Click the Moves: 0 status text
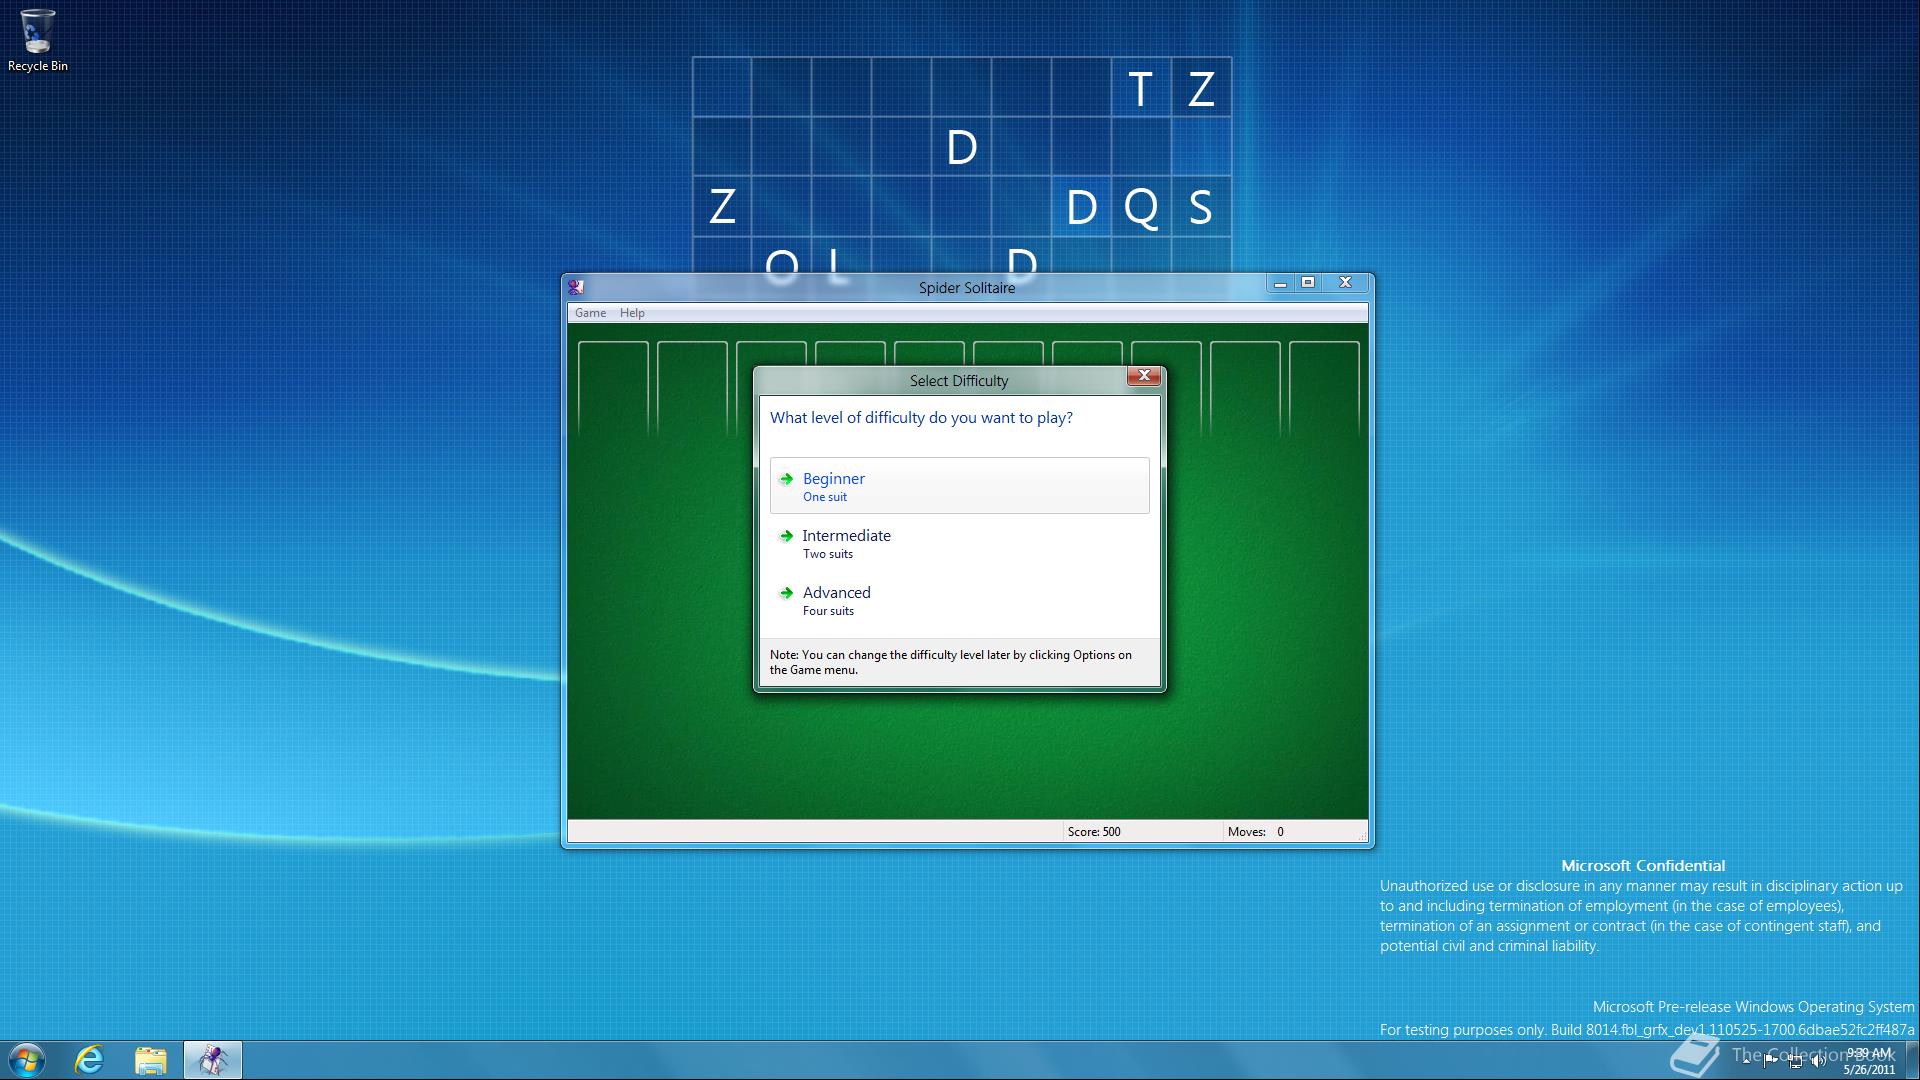Viewport: 1920px width, 1080px height. pos(1256,832)
